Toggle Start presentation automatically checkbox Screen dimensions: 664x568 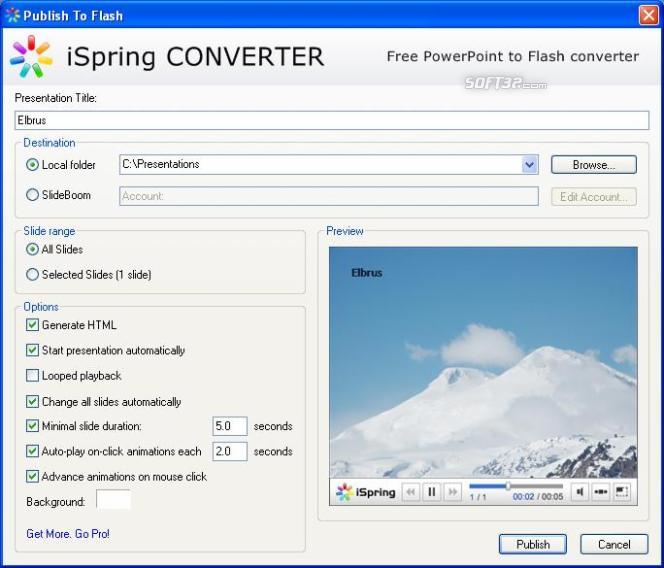point(32,350)
